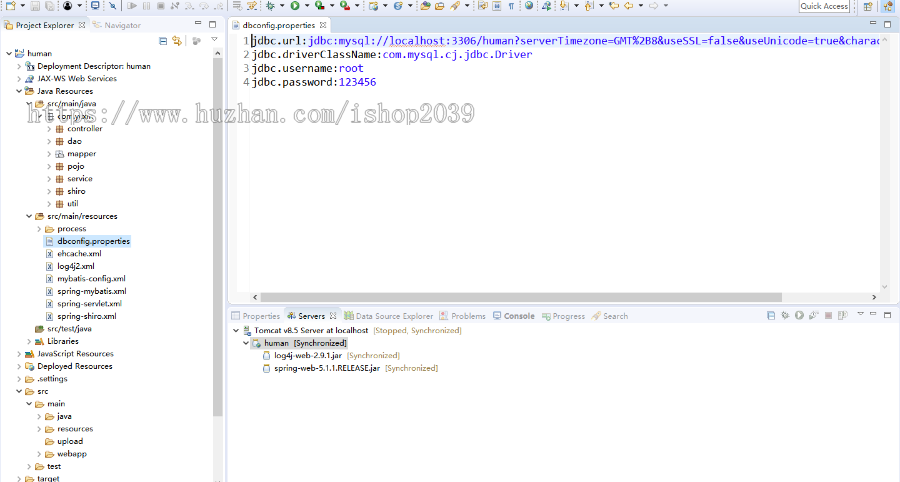The height and width of the screenshot is (482, 900).
Task: Open the Servers view menu triangle
Action: pos(860,314)
